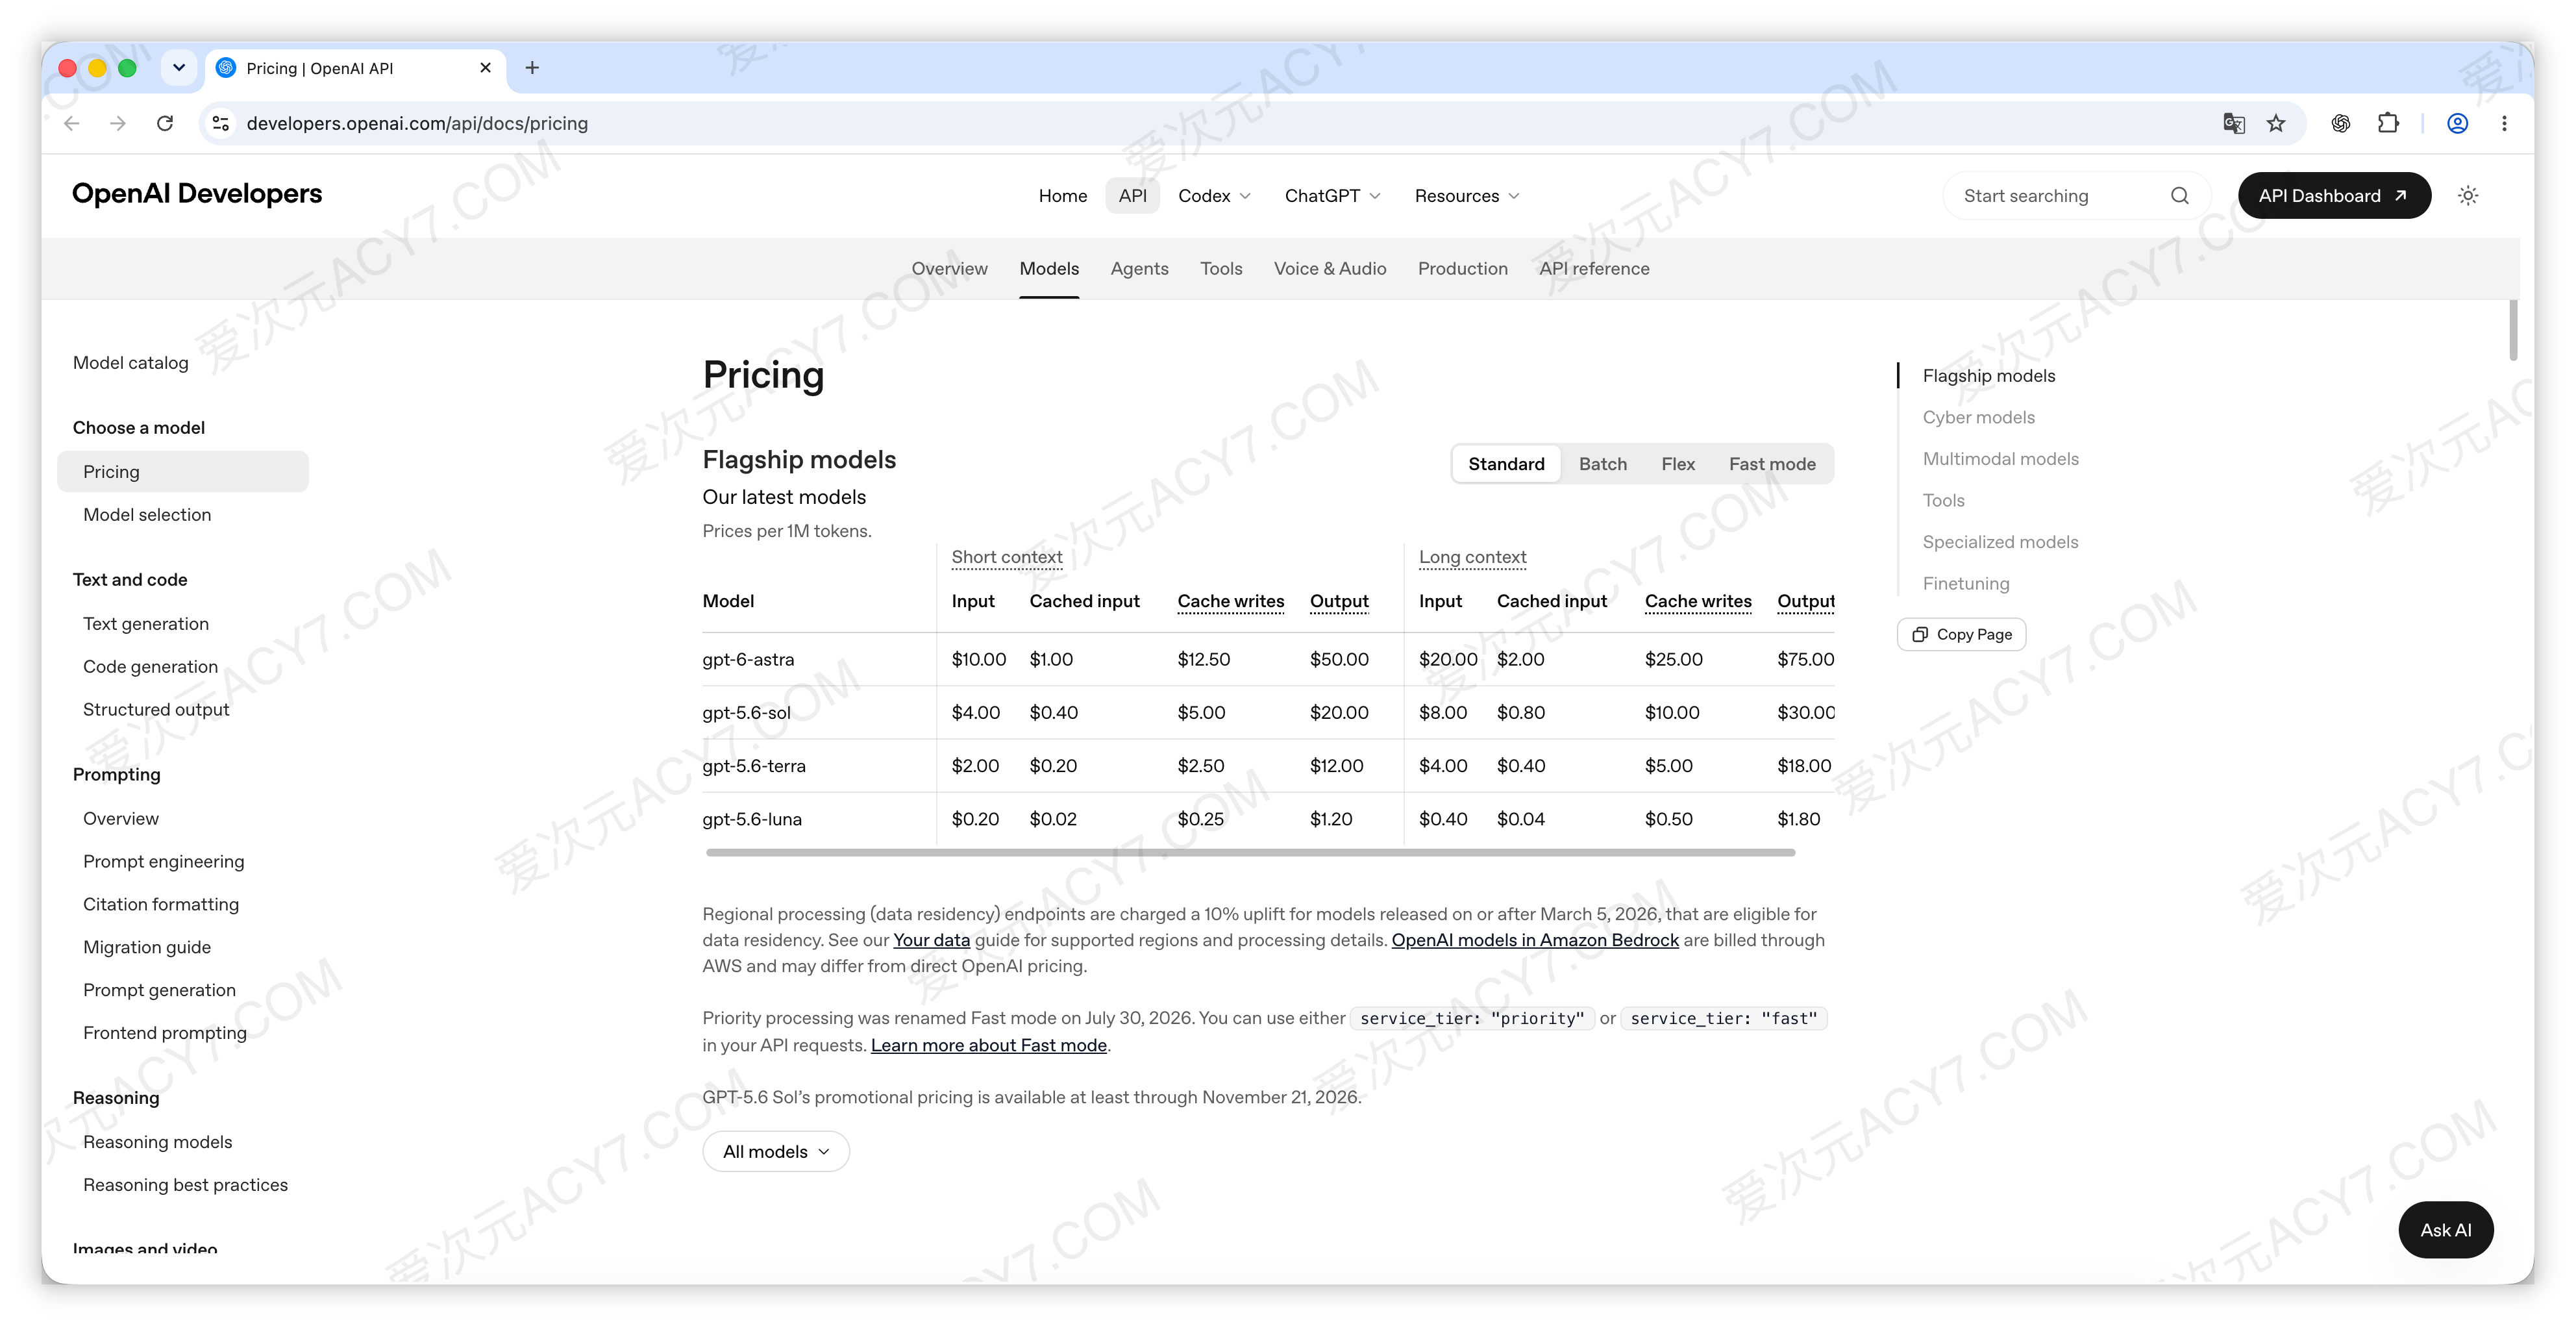
Task: Open Reasoning models in the sidebar
Action: (x=157, y=1143)
